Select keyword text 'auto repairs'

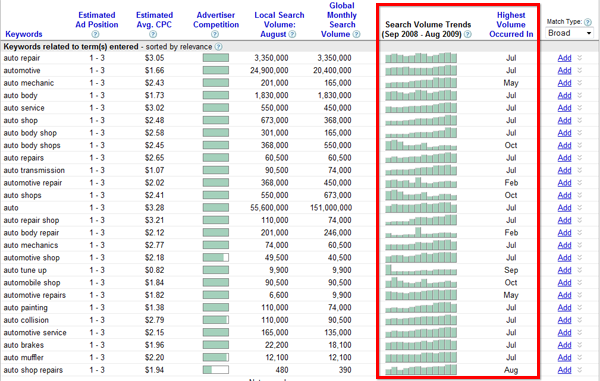pos(23,158)
